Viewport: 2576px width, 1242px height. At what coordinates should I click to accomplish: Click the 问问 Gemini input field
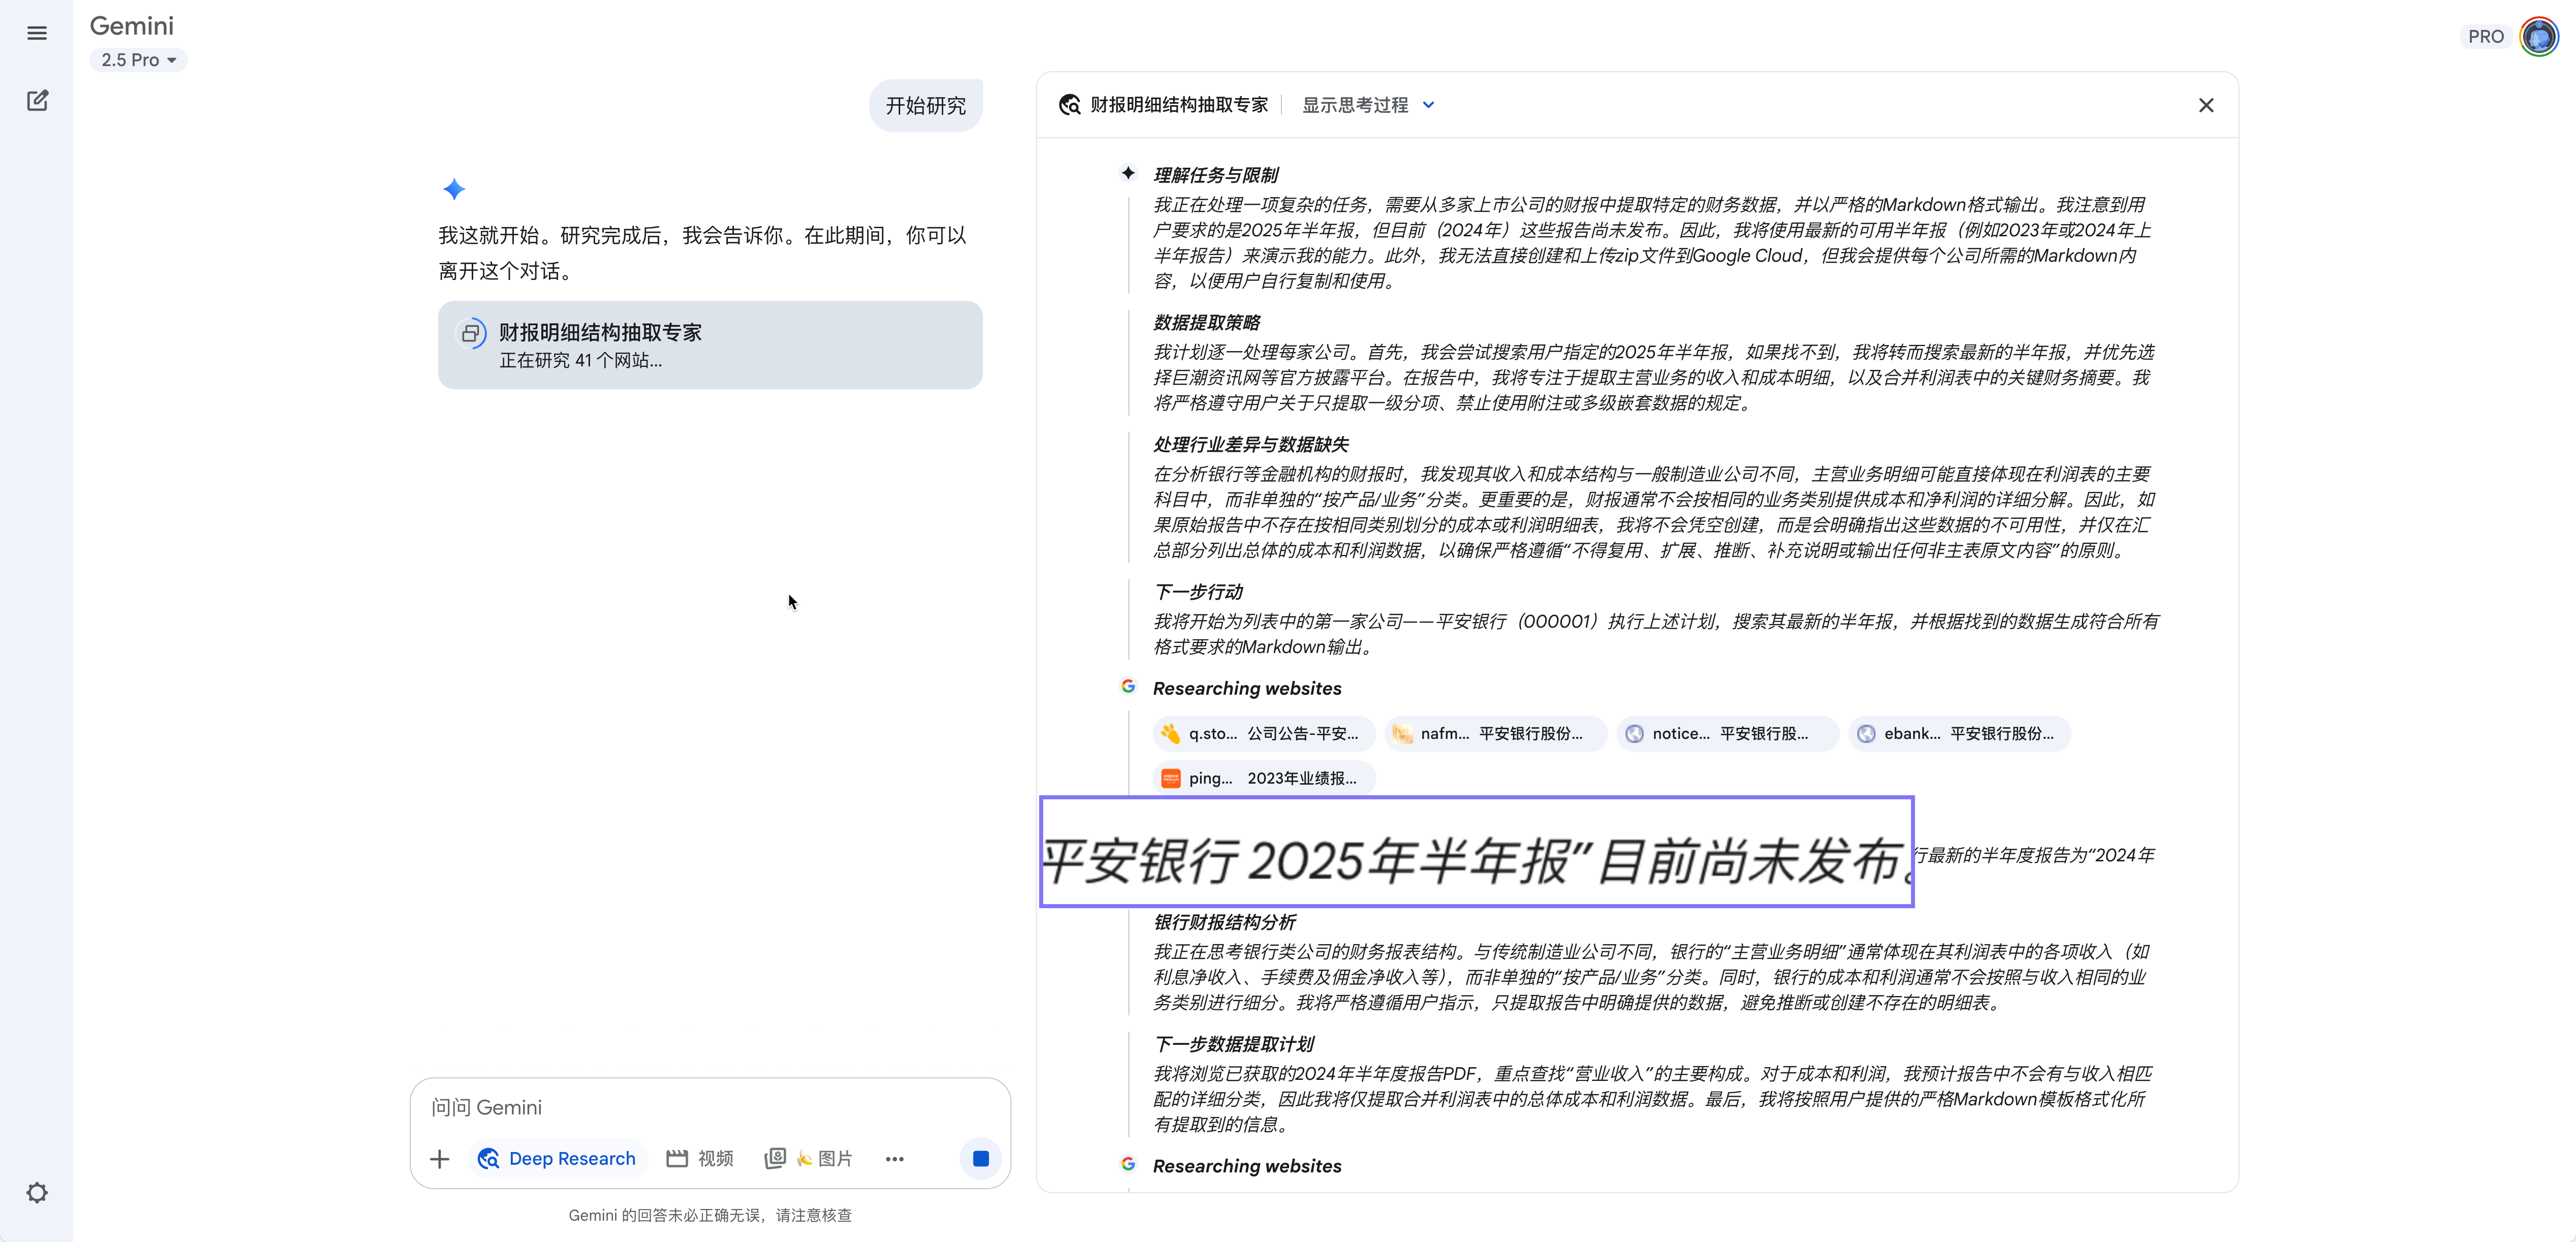click(700, 1107)
